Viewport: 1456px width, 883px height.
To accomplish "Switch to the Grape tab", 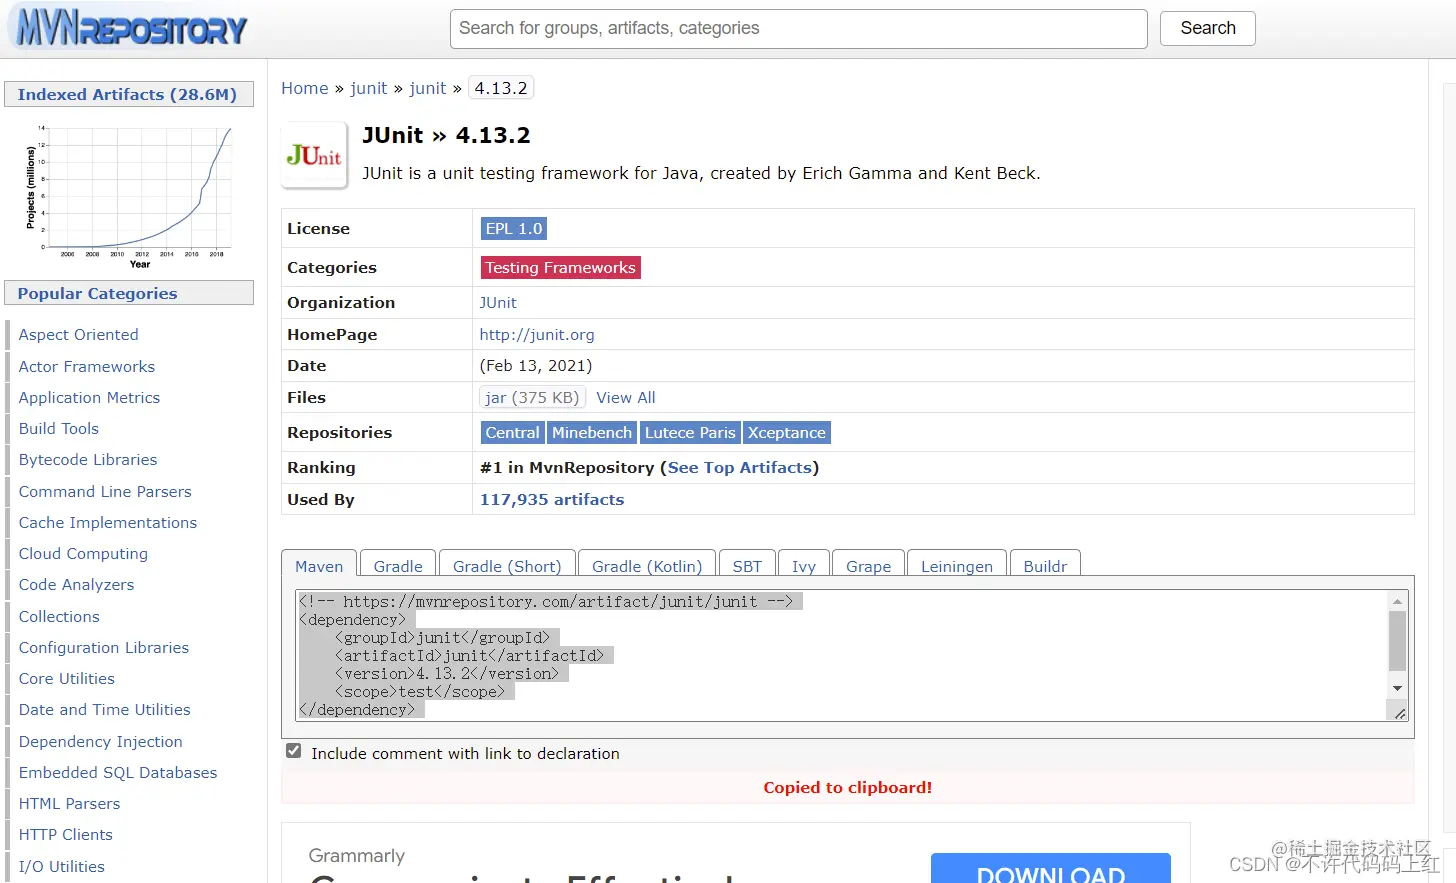I will [868, 565].
